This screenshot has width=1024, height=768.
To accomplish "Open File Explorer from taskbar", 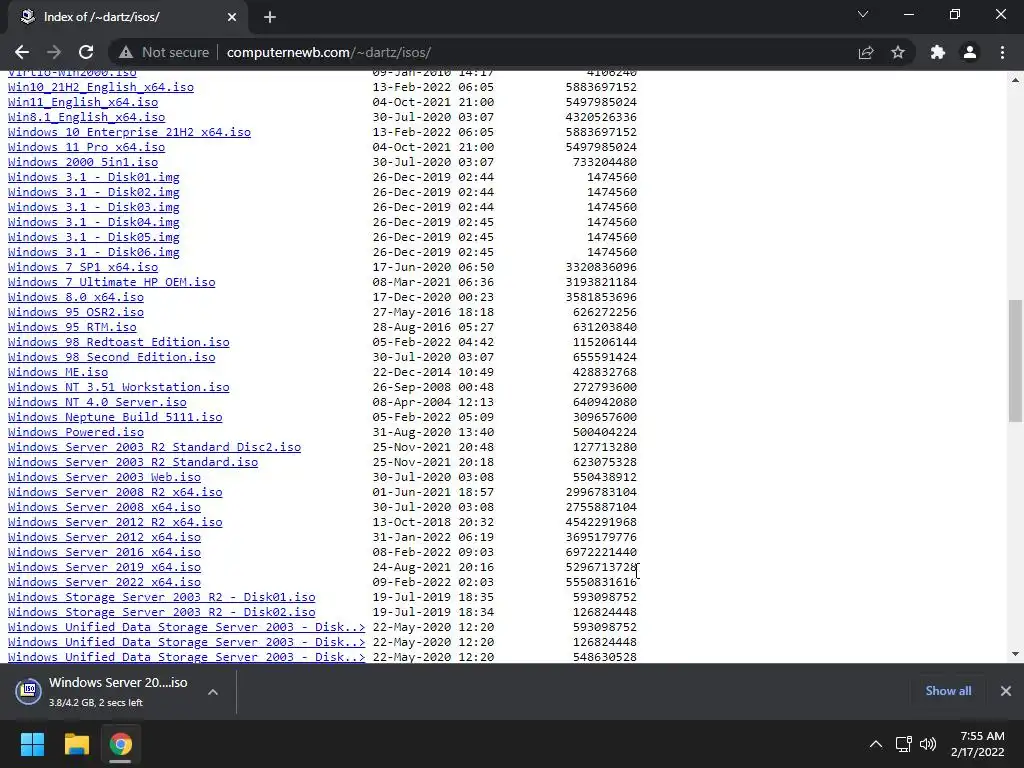I will click(76, 744).
